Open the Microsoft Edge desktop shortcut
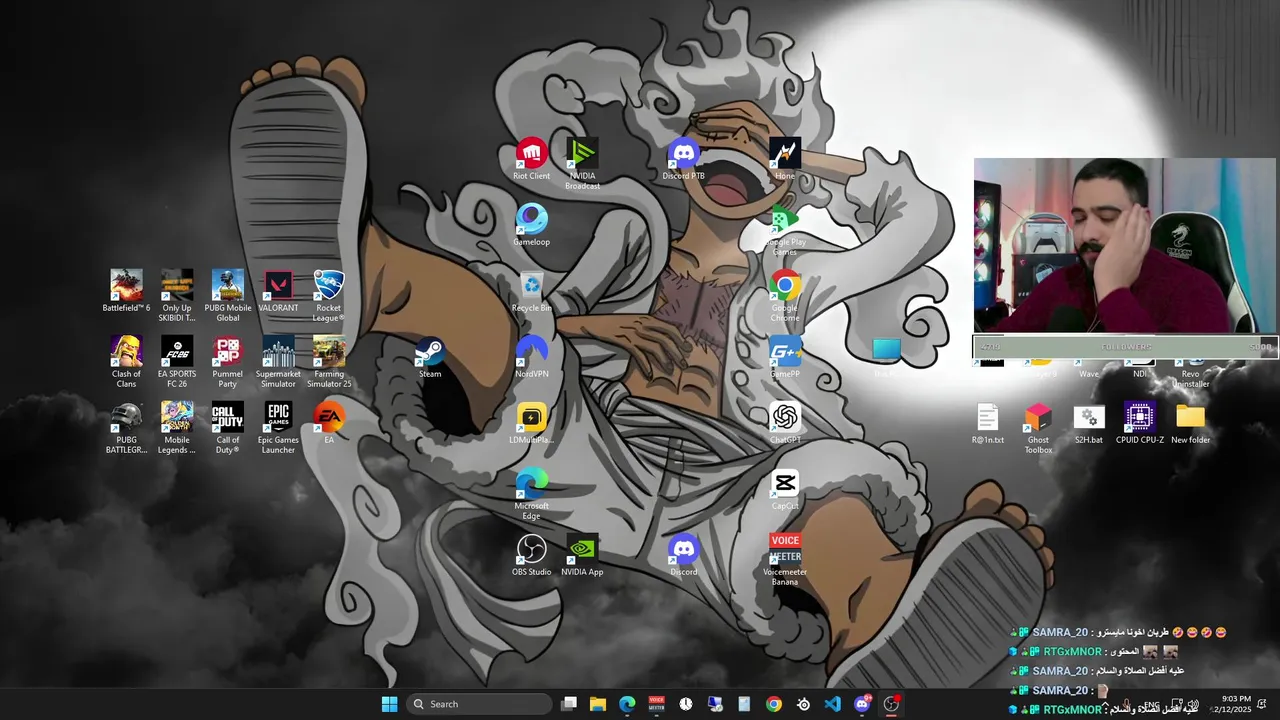 point(531,494)
